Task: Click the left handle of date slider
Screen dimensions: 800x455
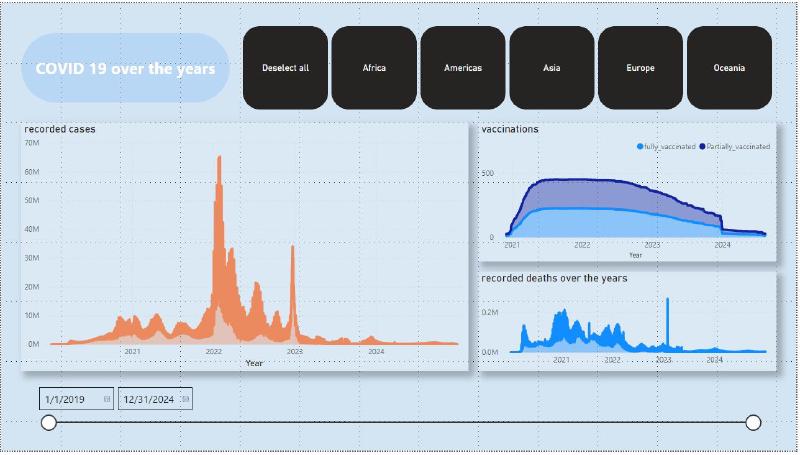Action: pyautogui.click(x=49, y=423)
